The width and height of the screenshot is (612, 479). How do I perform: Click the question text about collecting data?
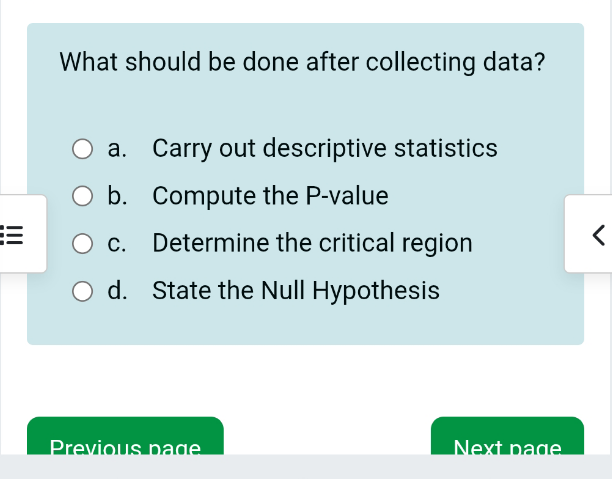point(302,62)
